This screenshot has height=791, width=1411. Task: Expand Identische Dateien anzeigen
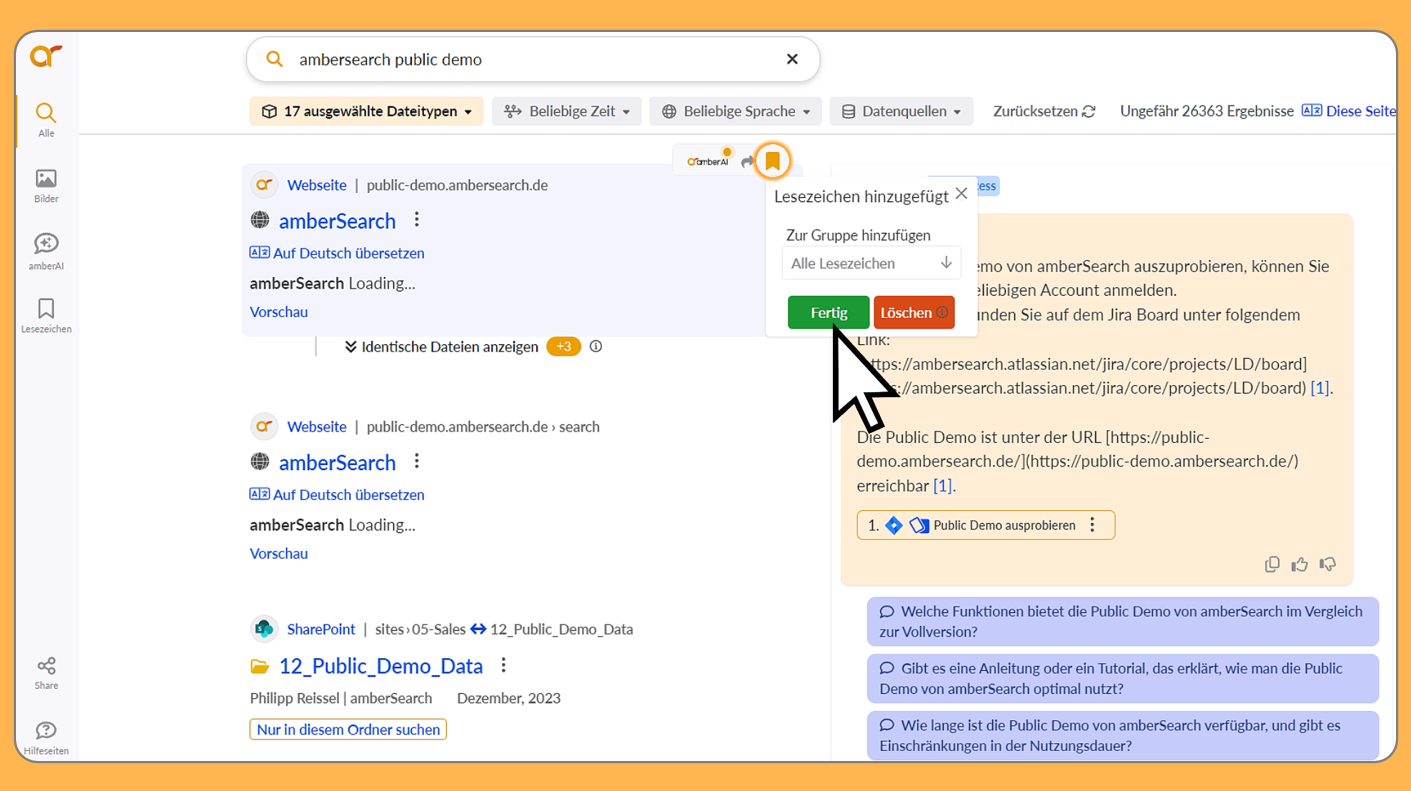click(441, 347)
